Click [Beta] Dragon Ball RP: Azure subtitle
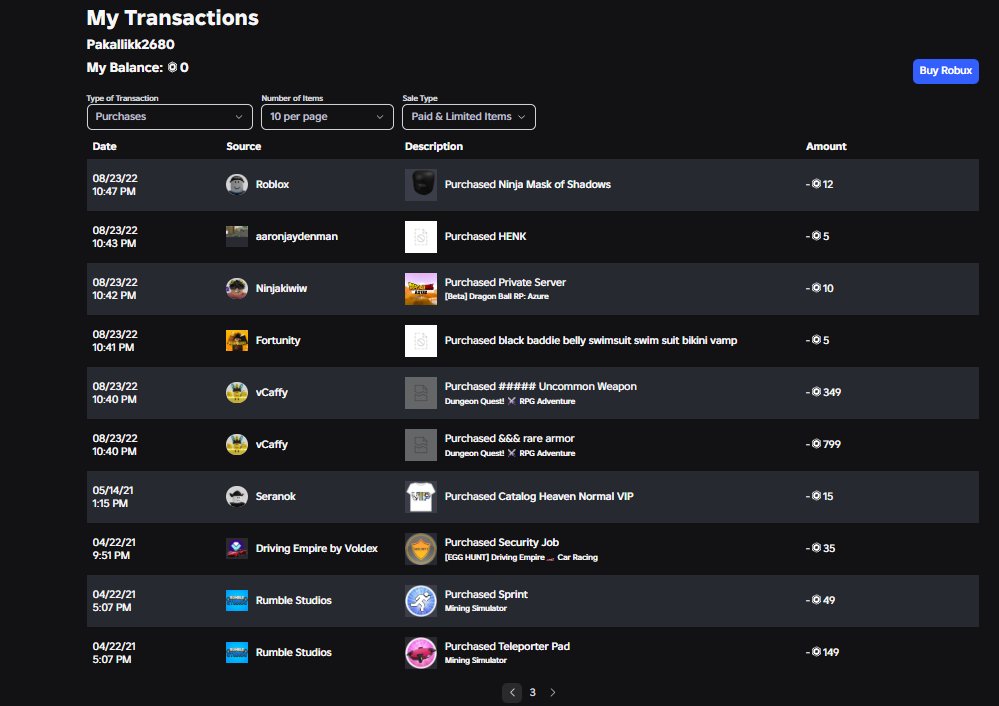The width and height of the screenshot is (999, 706). coord(496,296)
